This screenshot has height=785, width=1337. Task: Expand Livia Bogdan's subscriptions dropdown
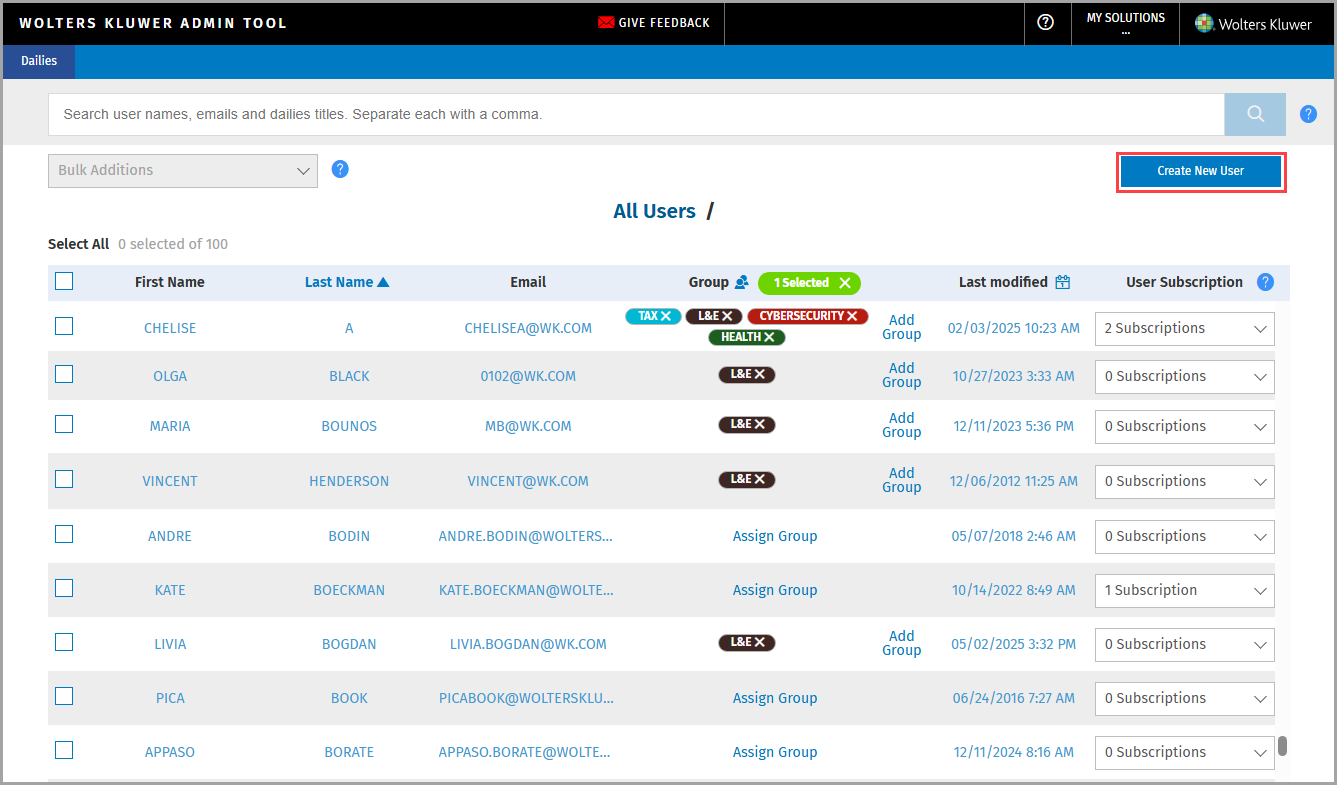click(x=1185, y=645)
